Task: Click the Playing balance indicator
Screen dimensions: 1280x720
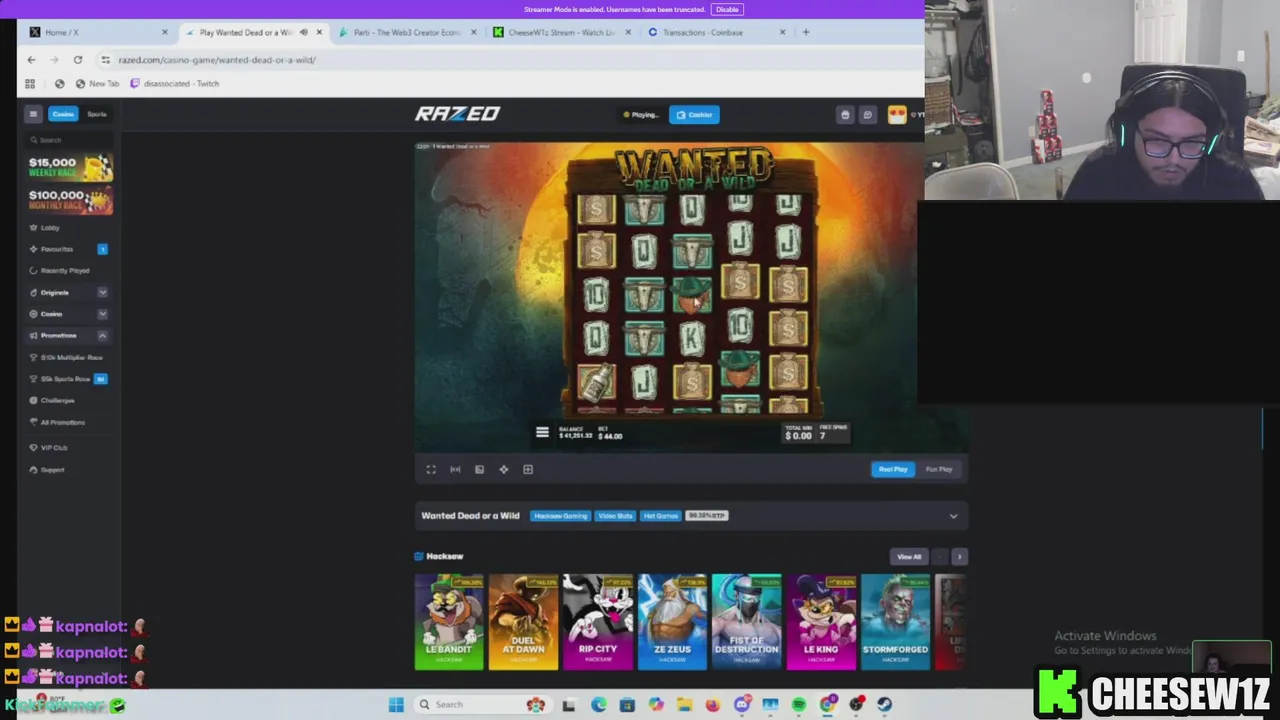Action: [x=641, y=114]
